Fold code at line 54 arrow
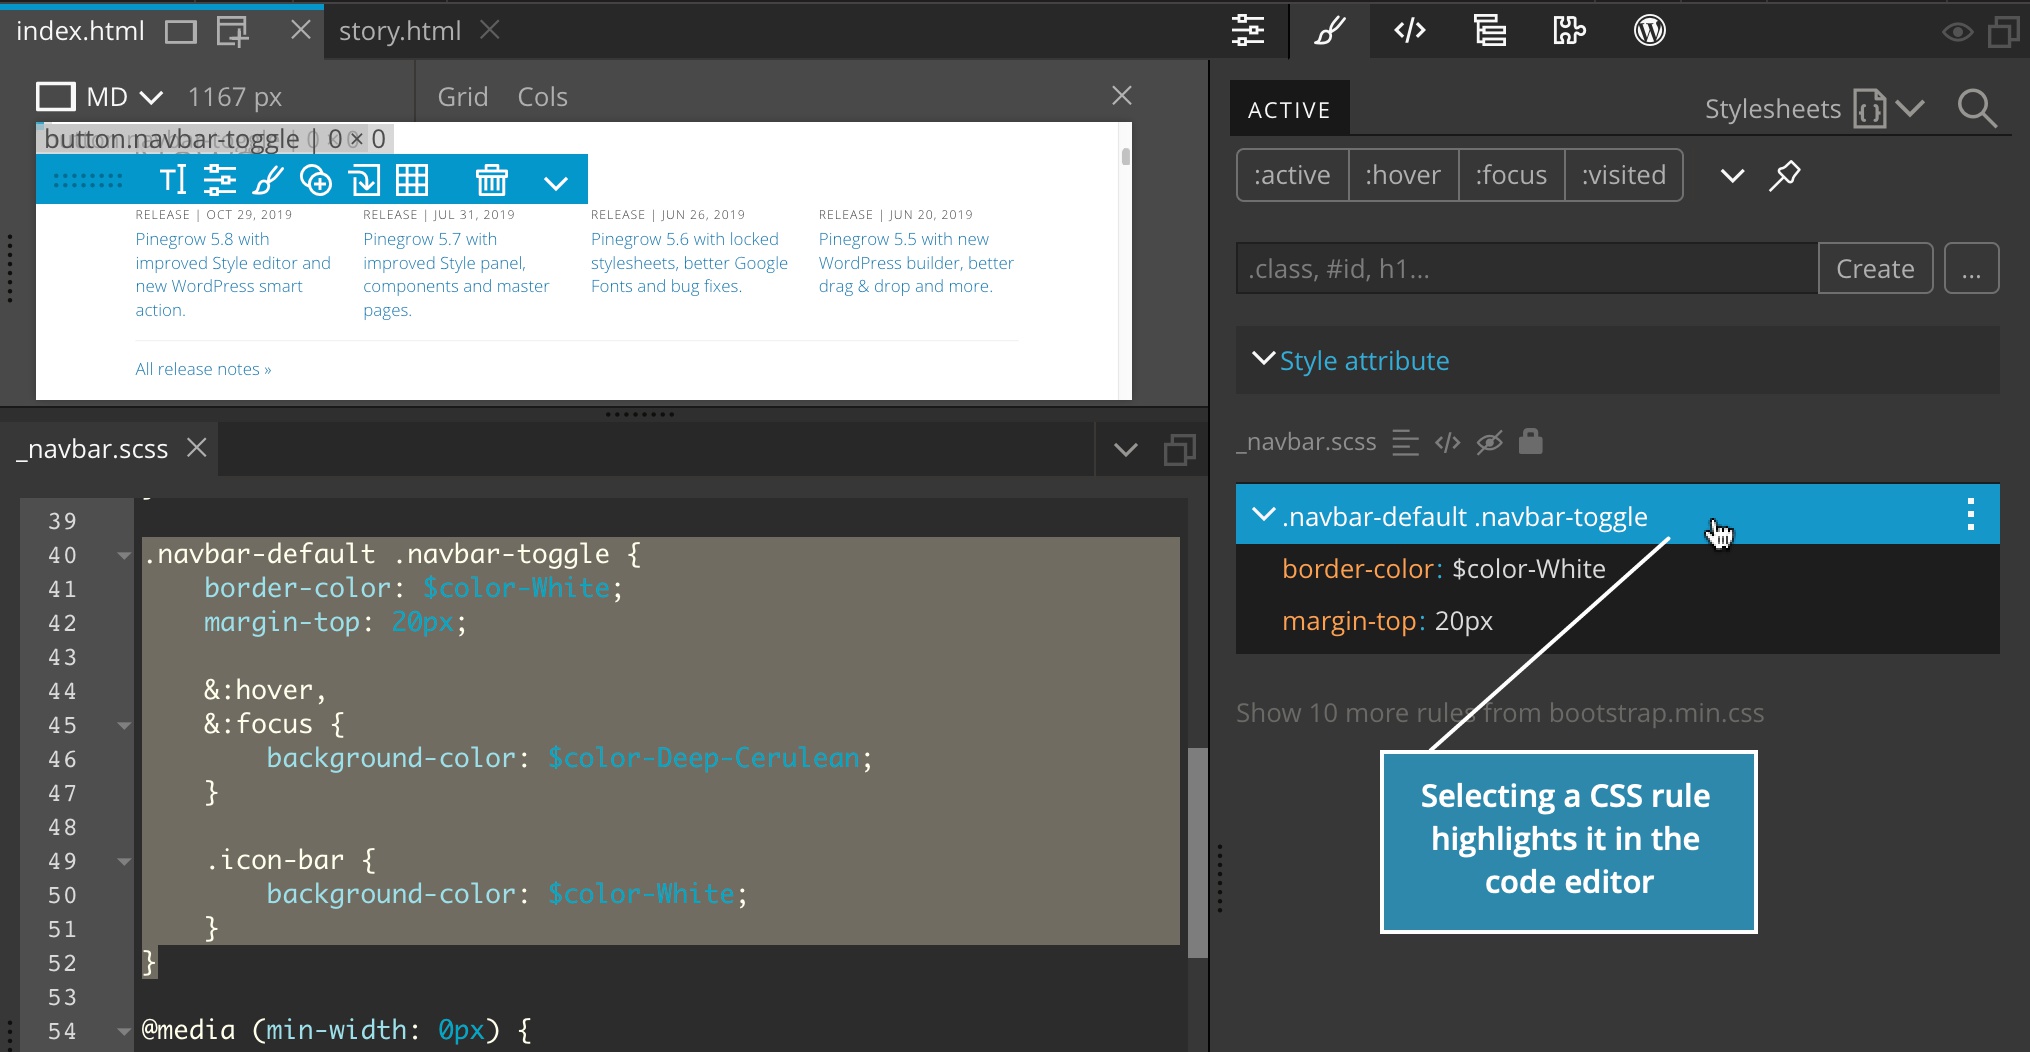2030x1052 pixels. (124, 1031)
